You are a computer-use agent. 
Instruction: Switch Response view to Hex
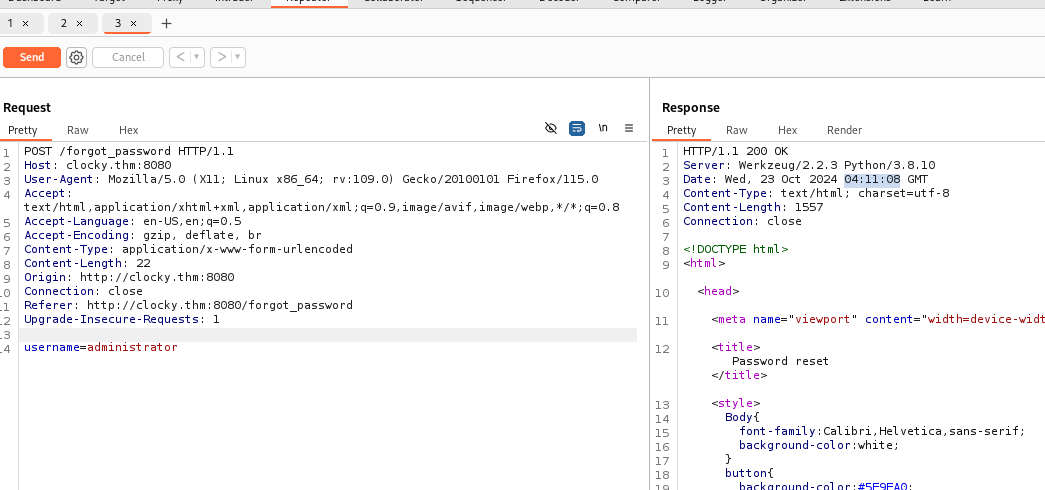[787, 130]
